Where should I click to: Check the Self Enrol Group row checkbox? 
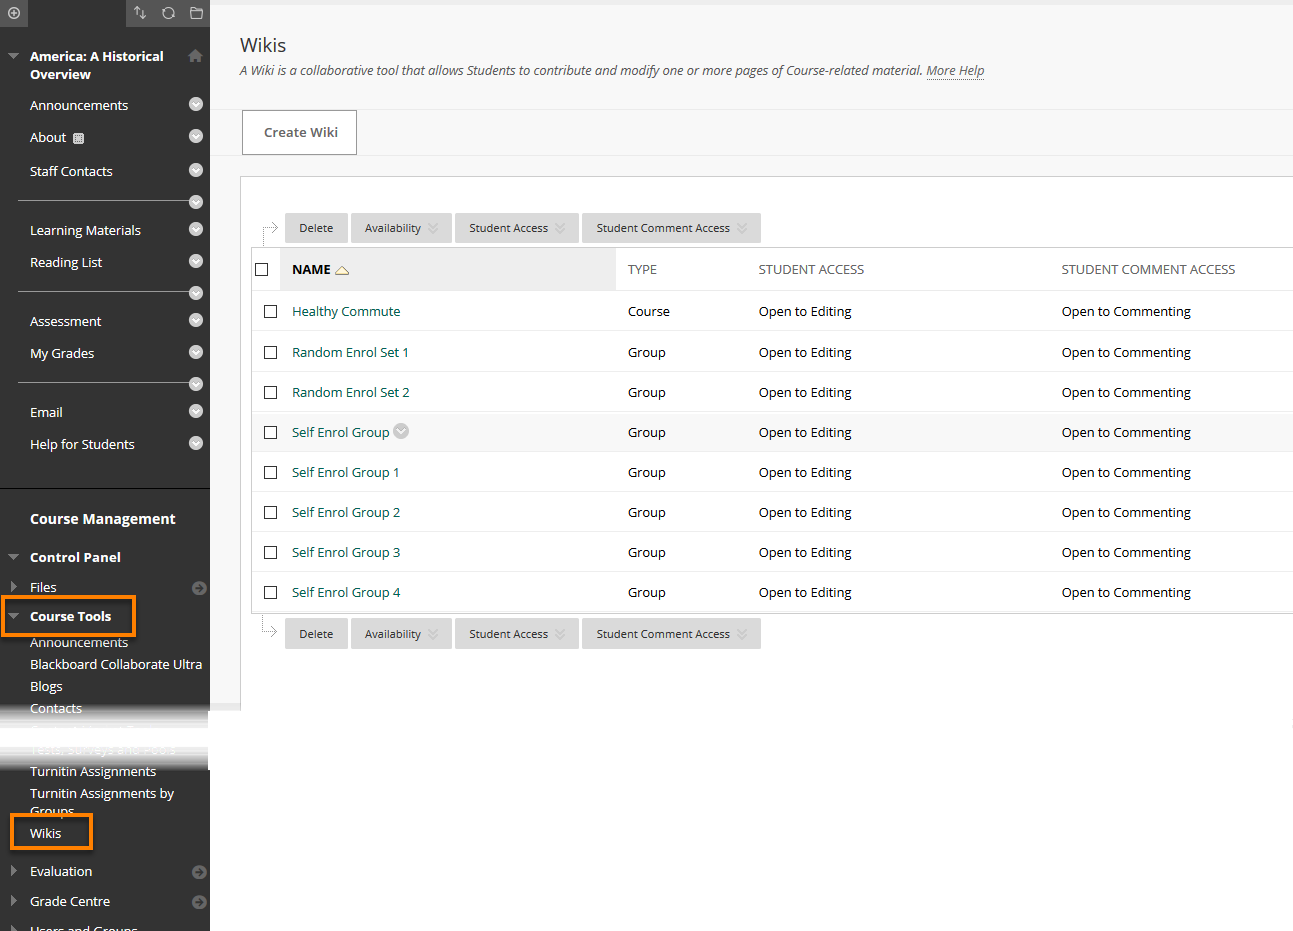270,432
